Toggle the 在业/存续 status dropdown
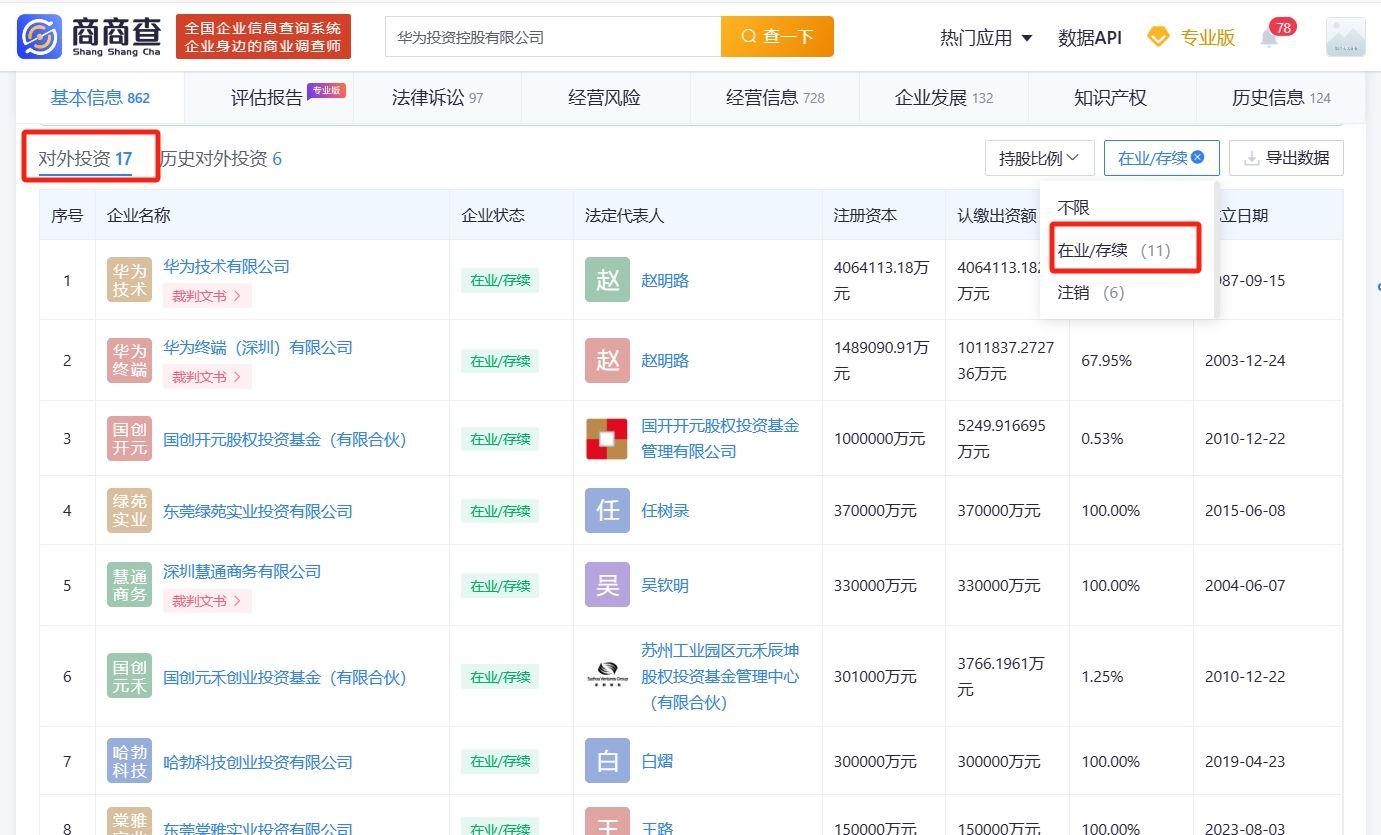 [x=1161, y=158]
